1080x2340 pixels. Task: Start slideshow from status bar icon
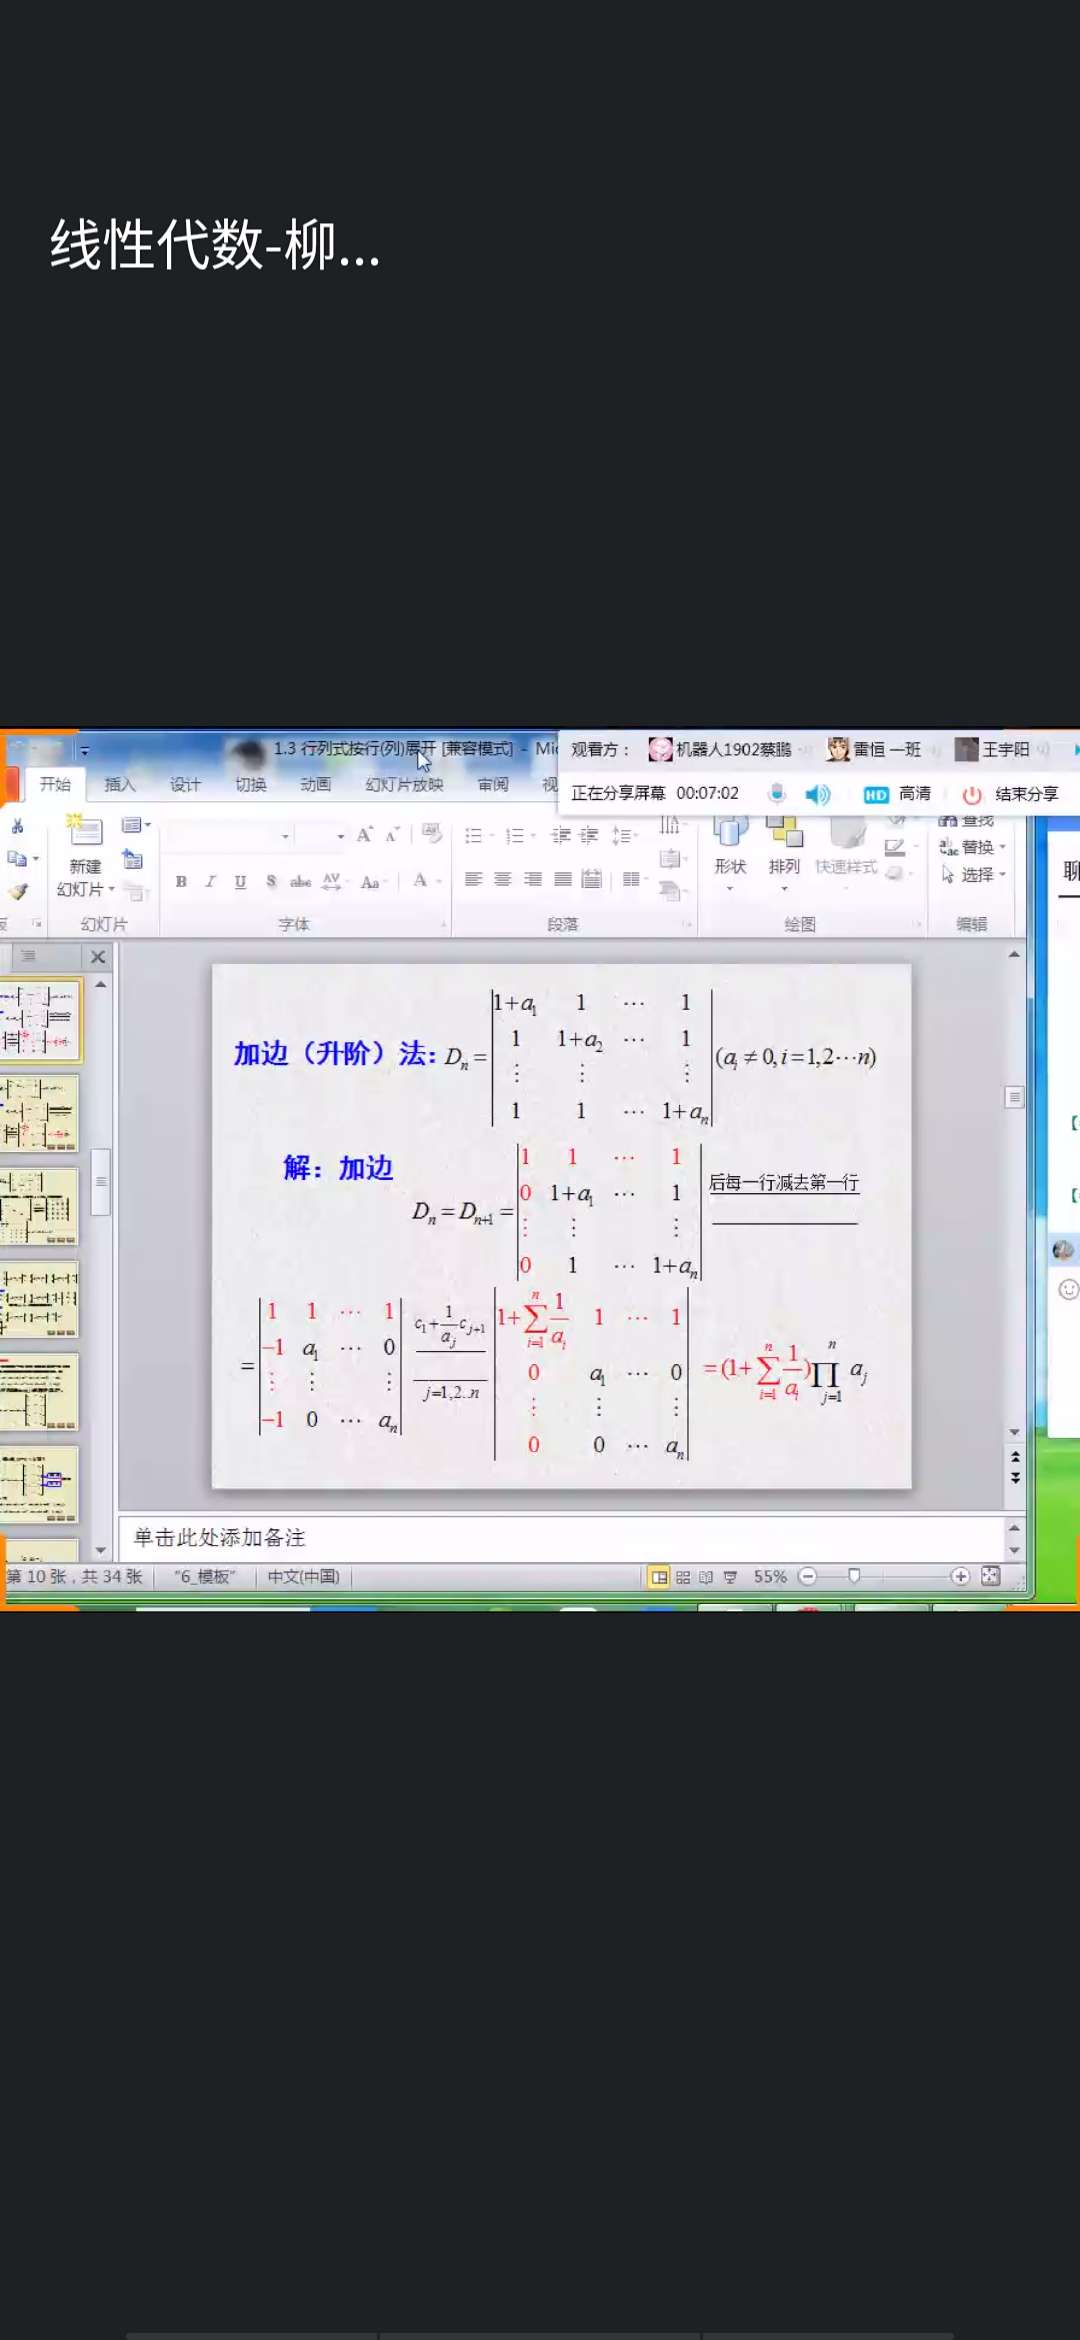click(x=730, y=1577)
